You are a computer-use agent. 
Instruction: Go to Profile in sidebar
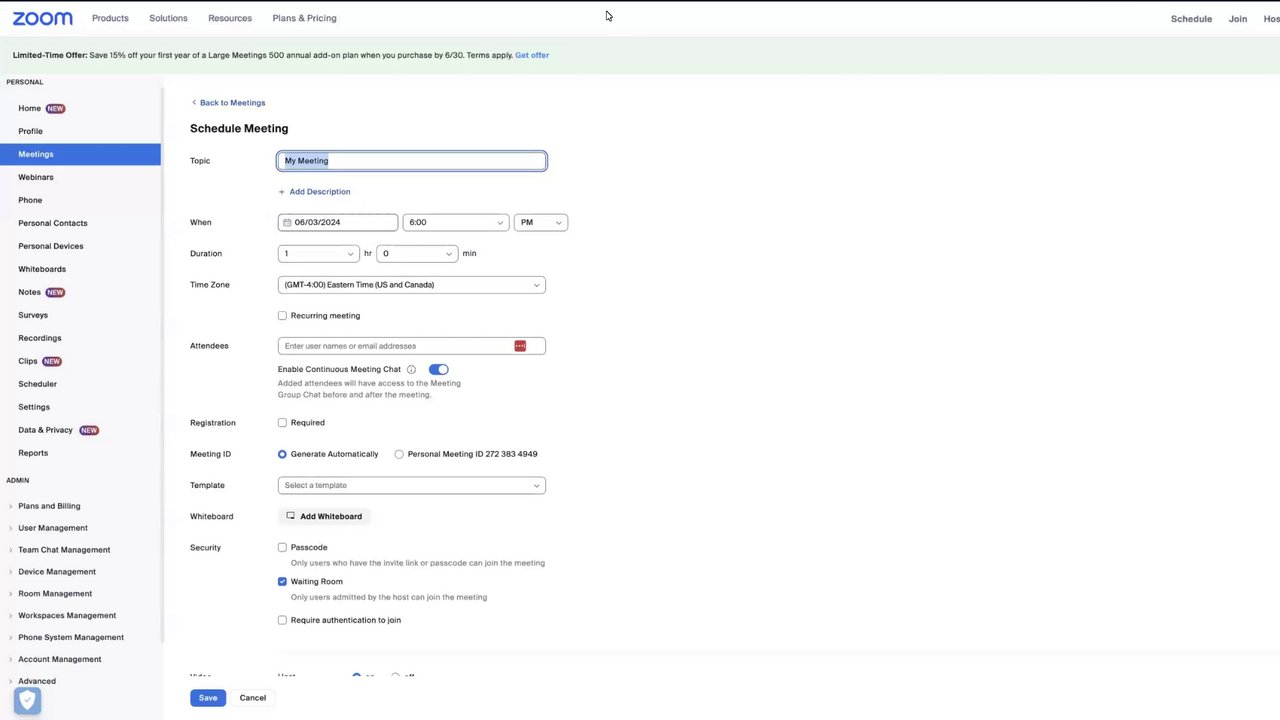(30, 131)
